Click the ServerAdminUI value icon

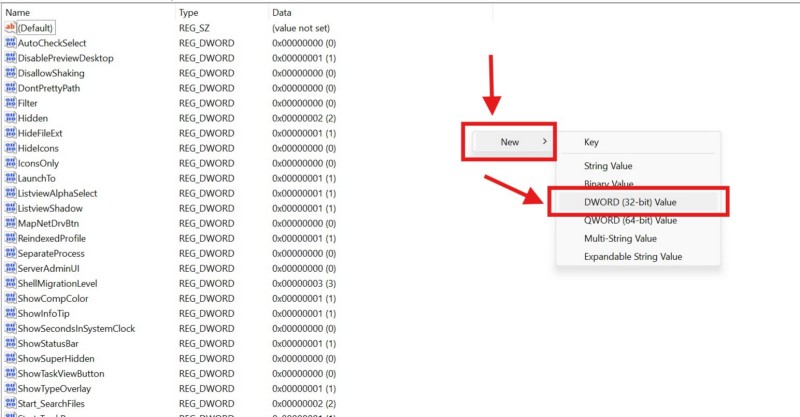point(10,268)
